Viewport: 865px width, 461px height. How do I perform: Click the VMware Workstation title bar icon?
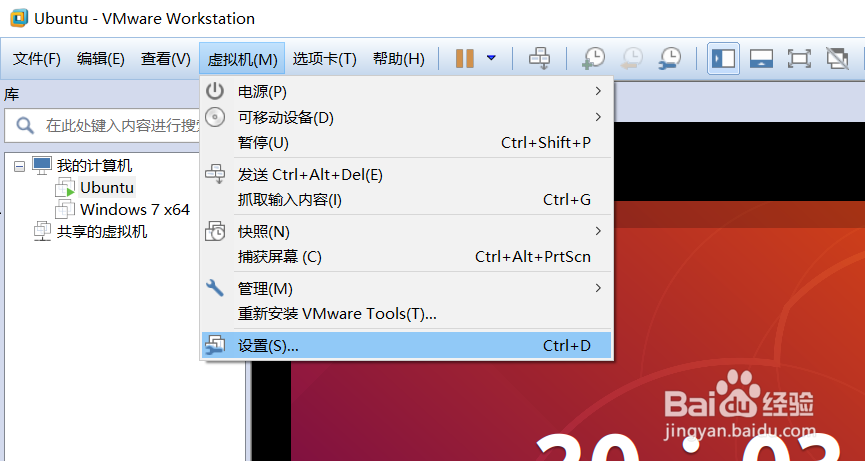click(19, 18)
